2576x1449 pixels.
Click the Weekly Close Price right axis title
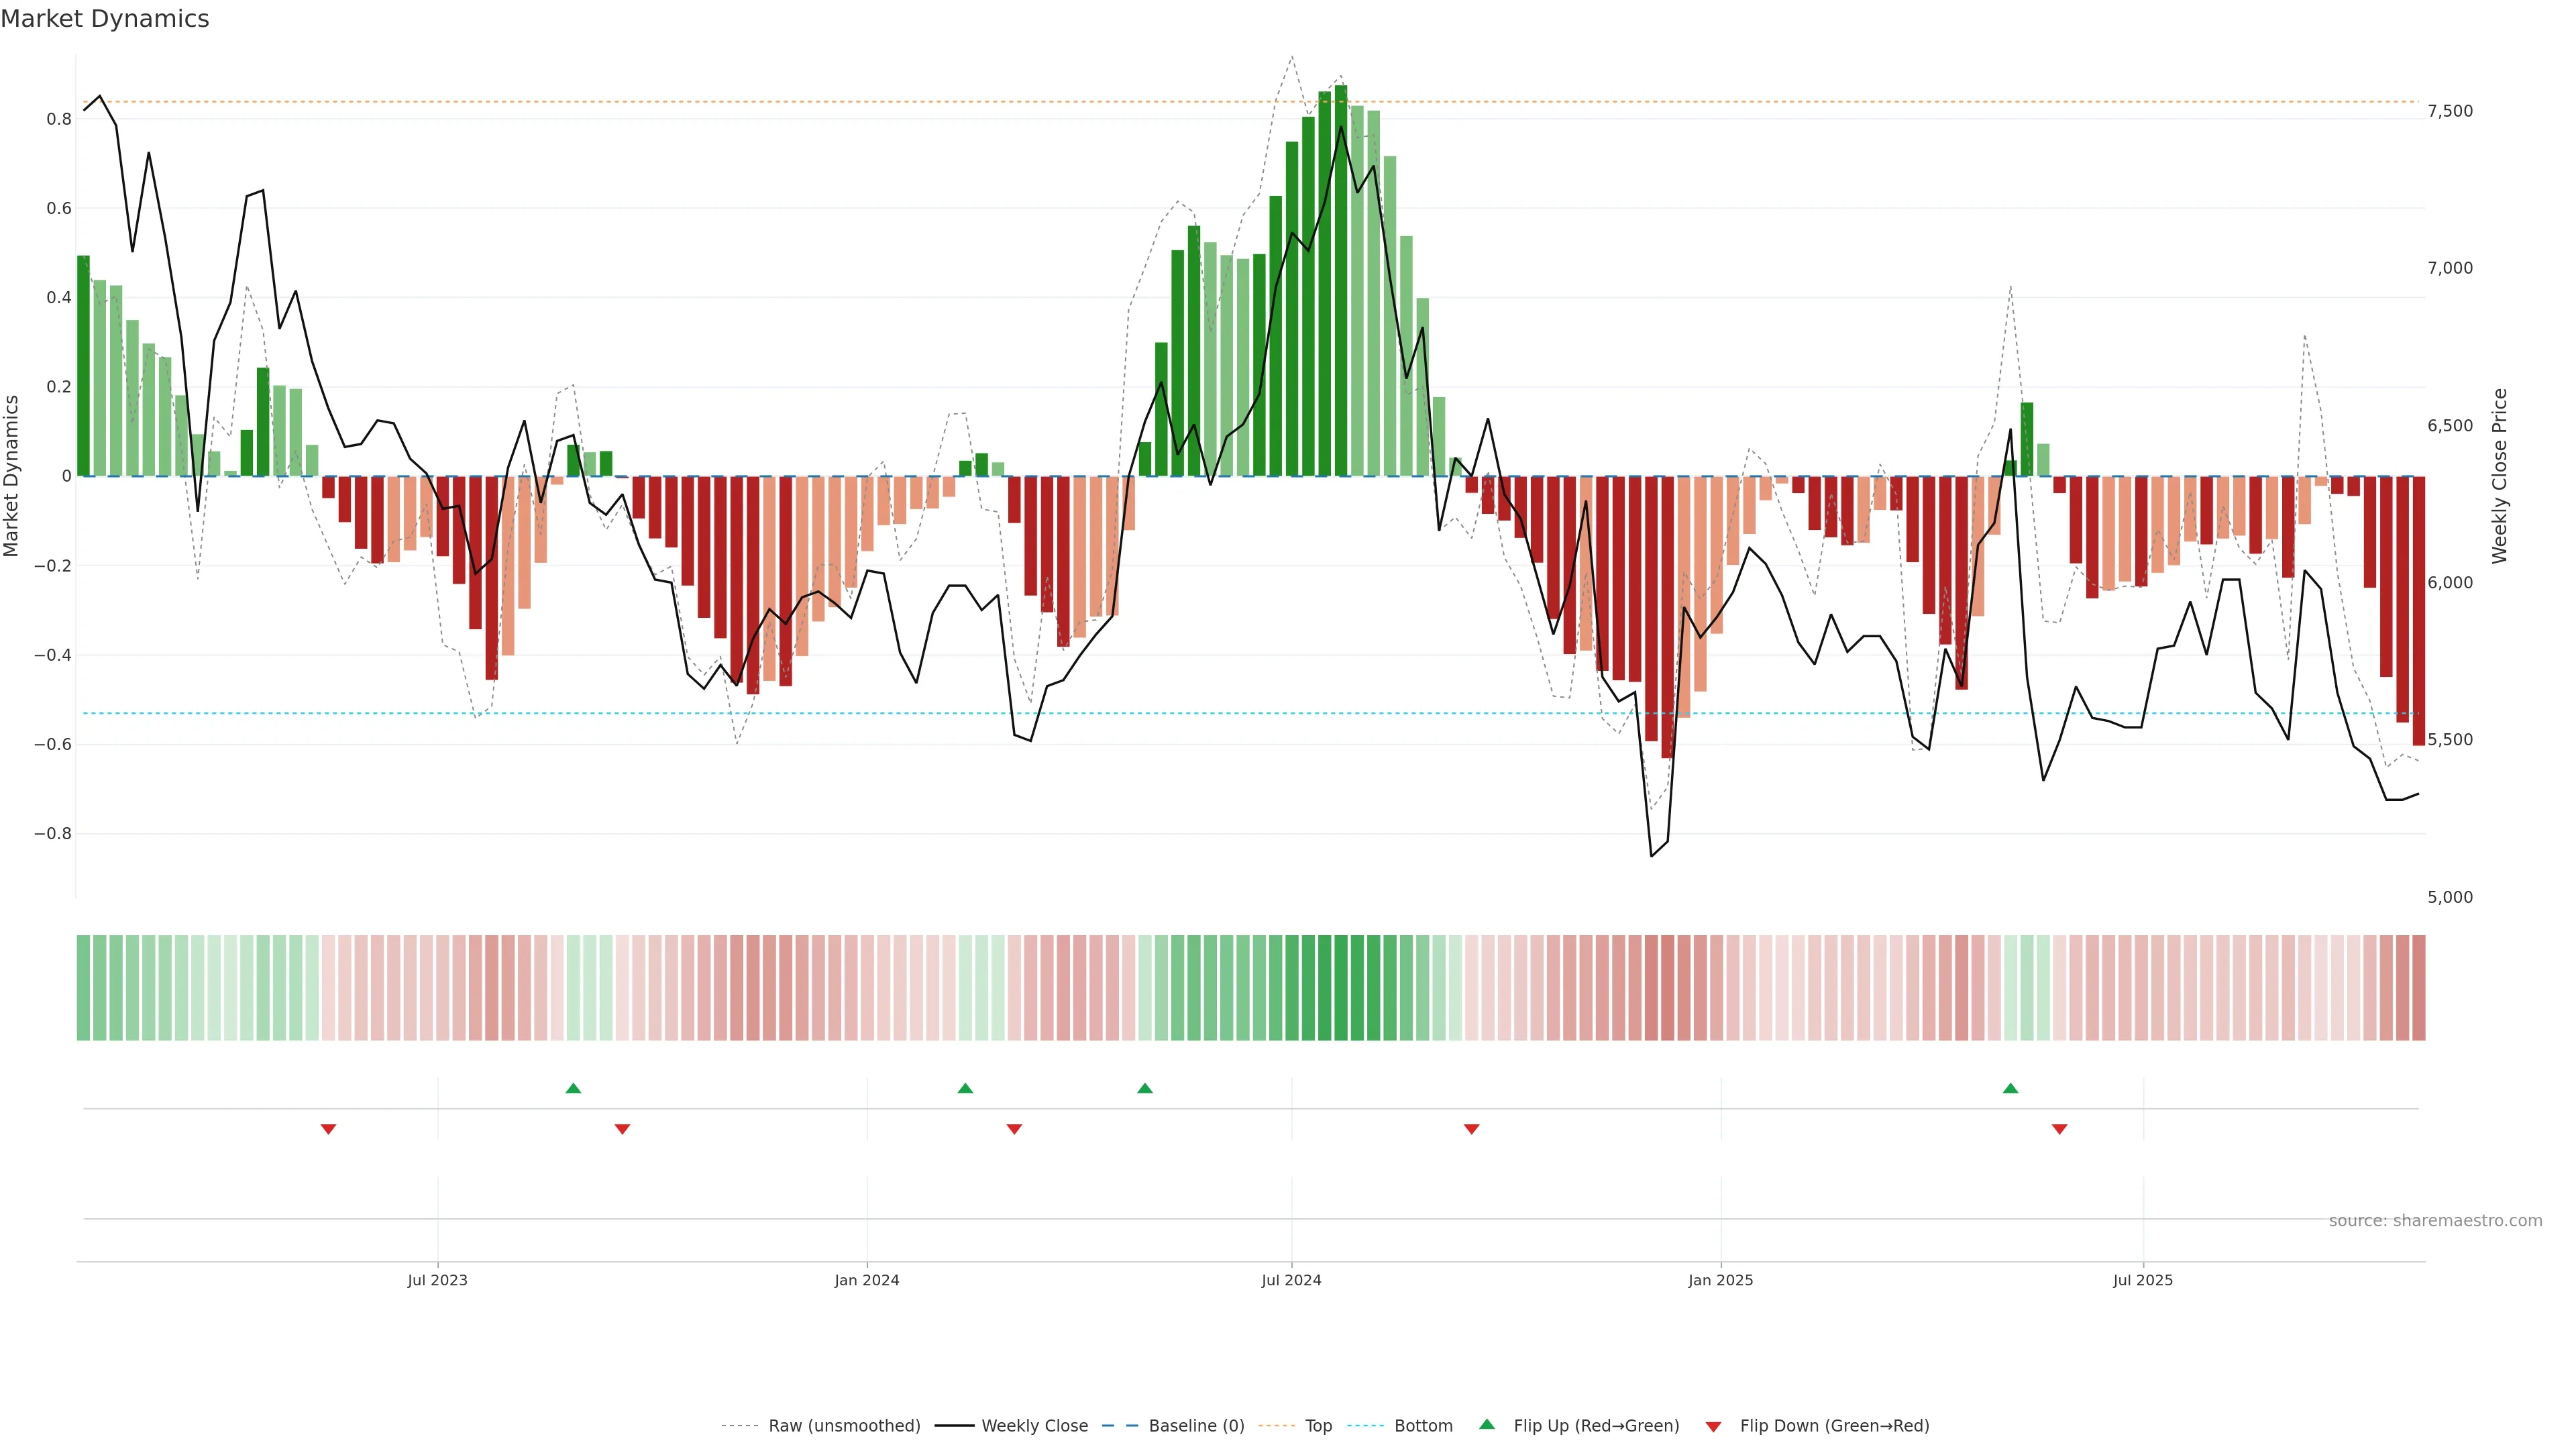click(x=2499, y=476)
